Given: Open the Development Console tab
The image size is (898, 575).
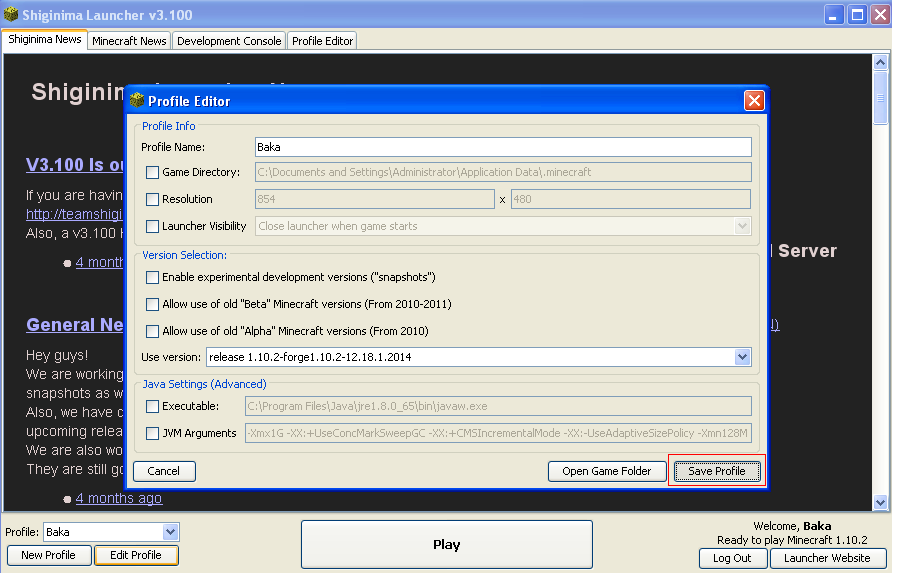Looking at the screenshot, I should pyautogui.click(x=230, y=41).
